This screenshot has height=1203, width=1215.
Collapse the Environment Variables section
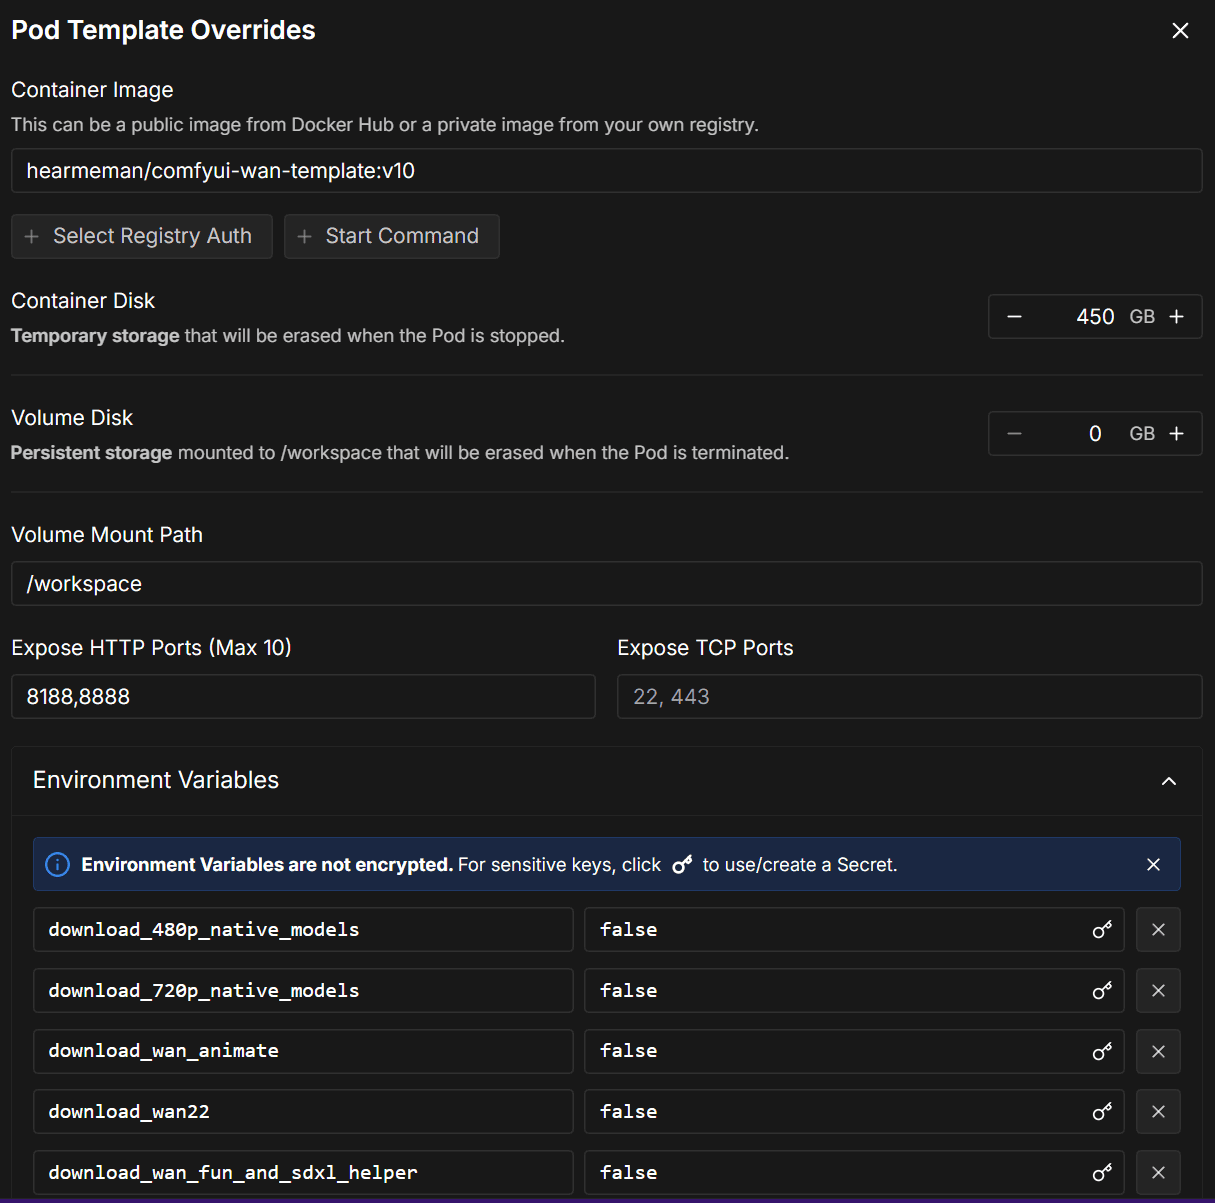click(1168, 781)
